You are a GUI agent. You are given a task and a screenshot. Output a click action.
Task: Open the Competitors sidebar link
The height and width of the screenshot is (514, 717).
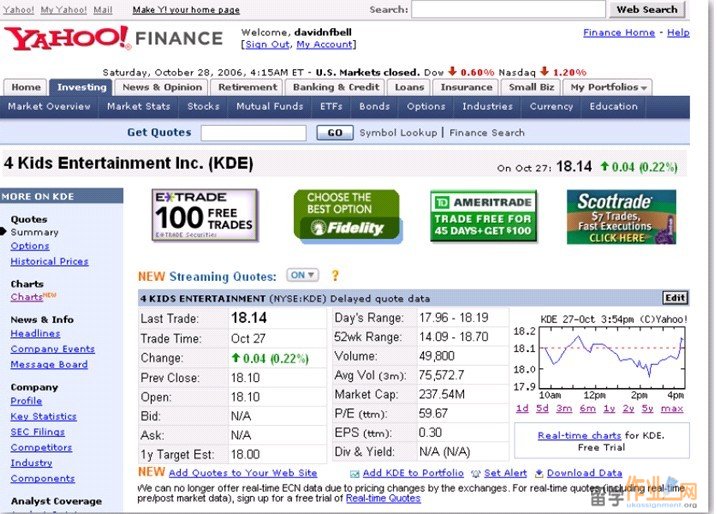tap(41, 448)
